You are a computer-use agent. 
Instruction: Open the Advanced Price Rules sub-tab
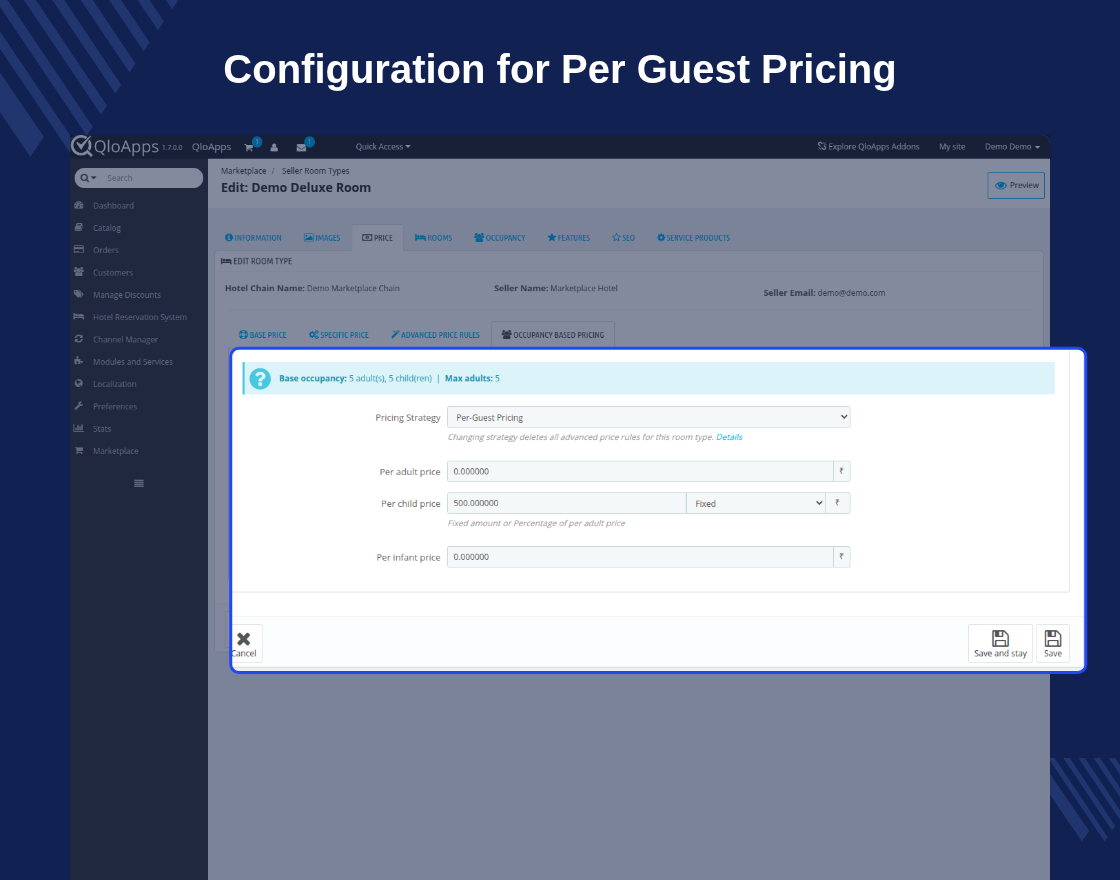[x=435, y=334]
